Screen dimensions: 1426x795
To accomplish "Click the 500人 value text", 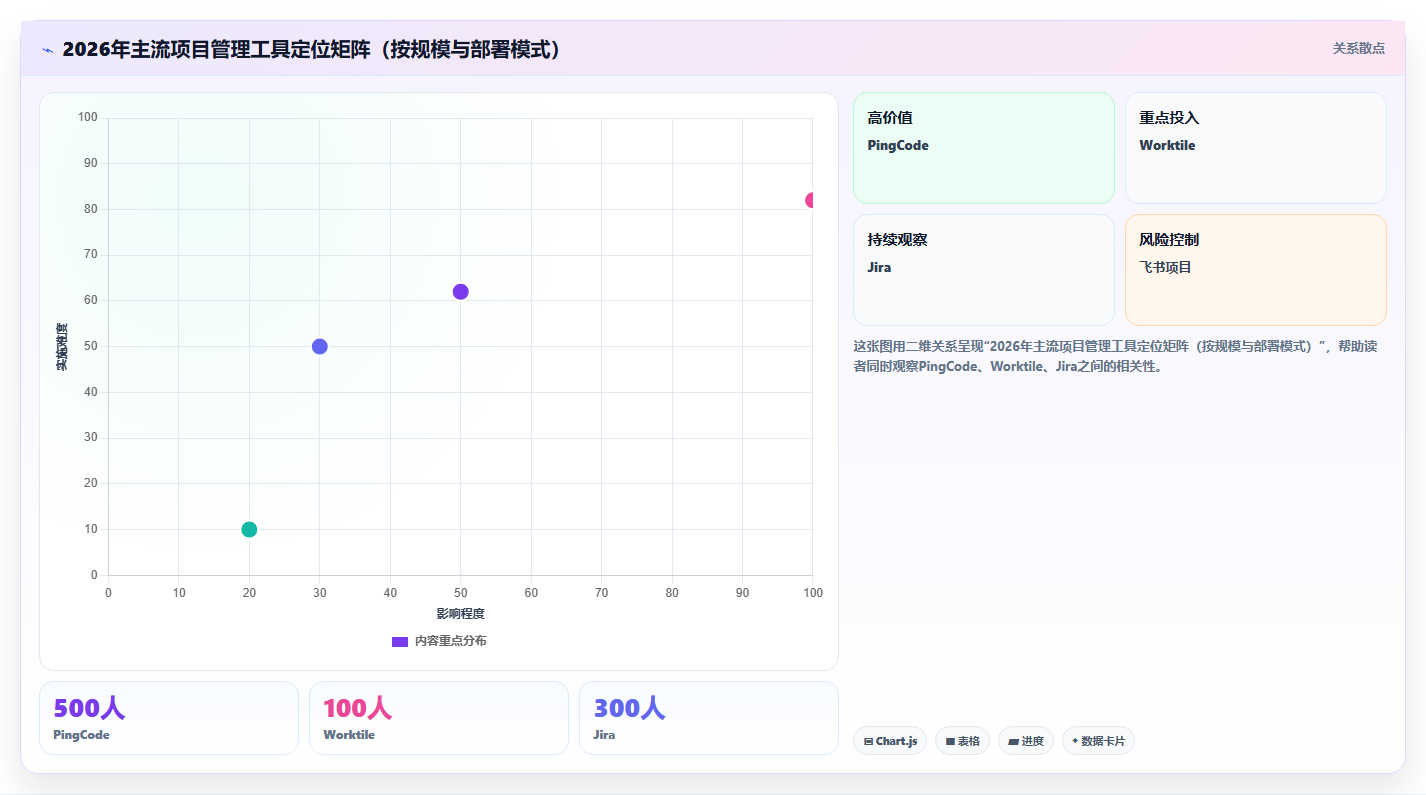I will point(89,708).
